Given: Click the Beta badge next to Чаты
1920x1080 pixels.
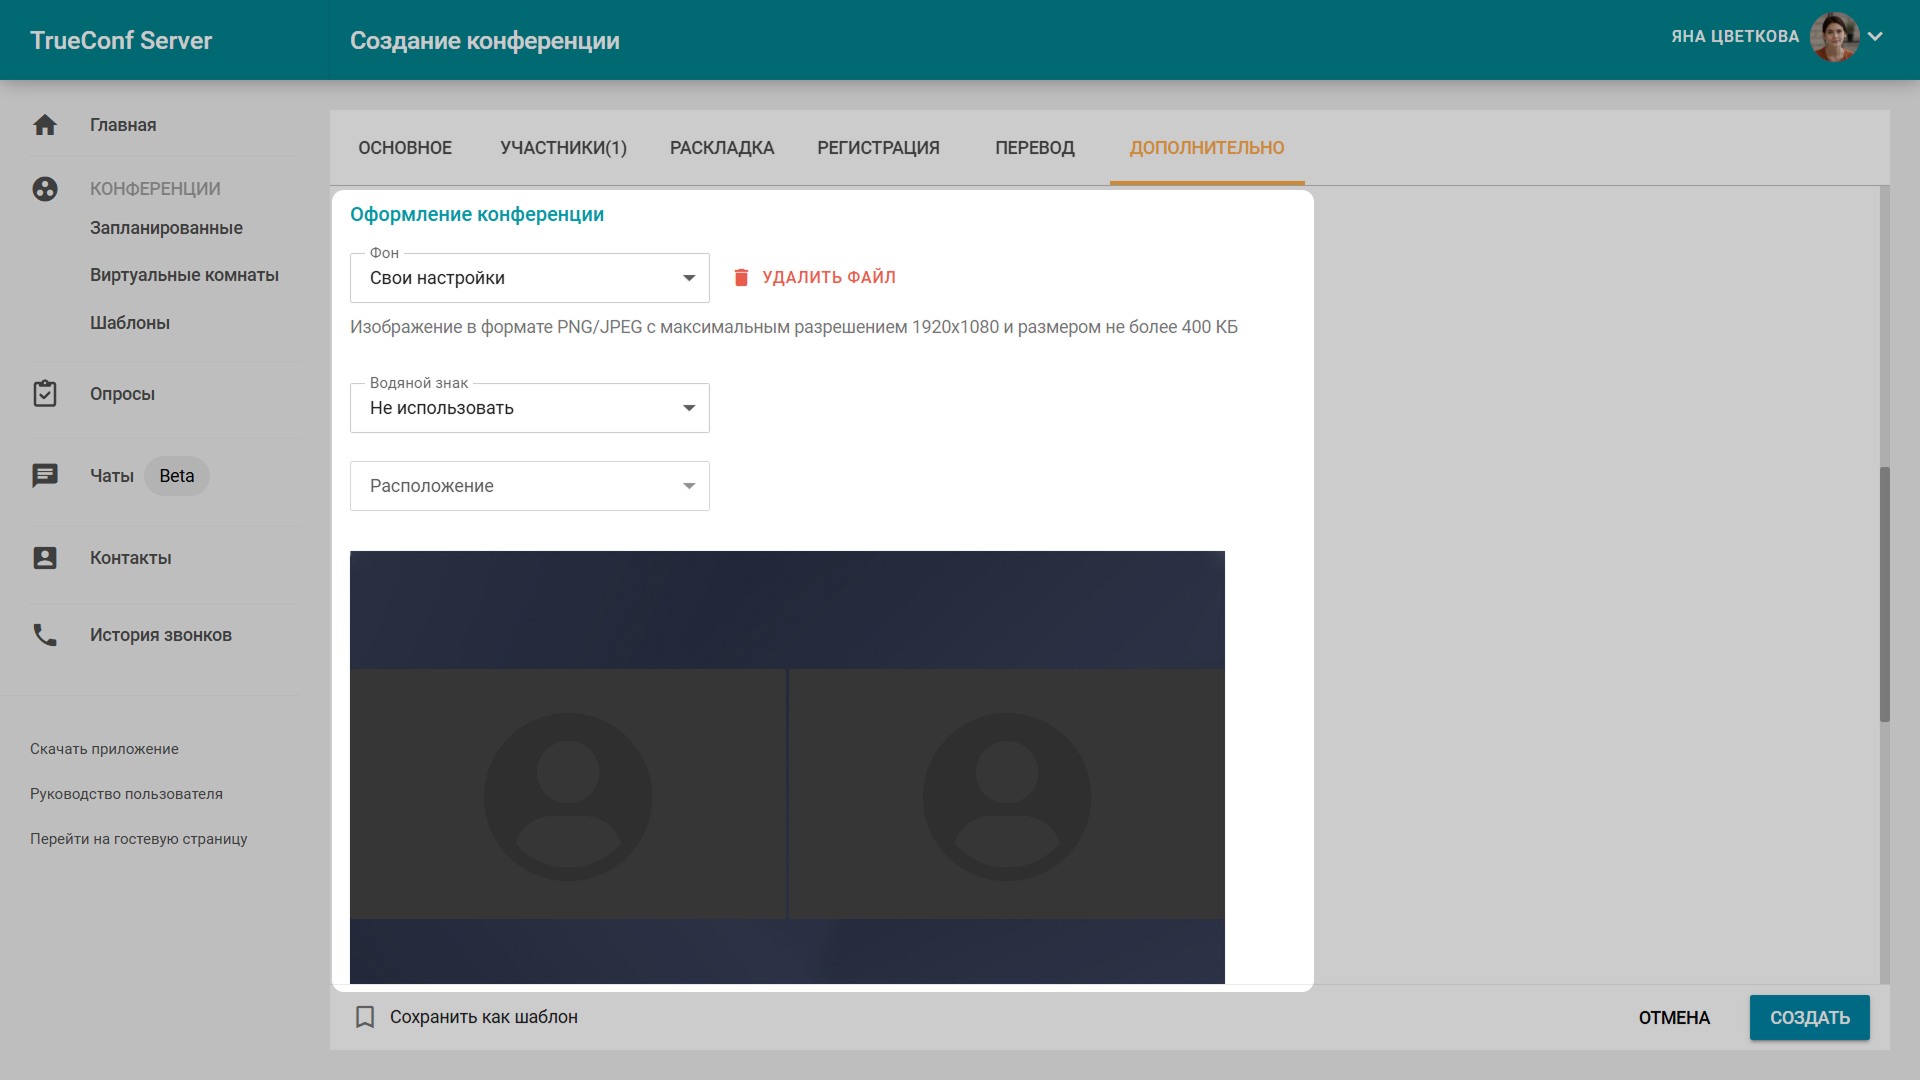Looking at the screenshot, I should click(x=177, y=476).
